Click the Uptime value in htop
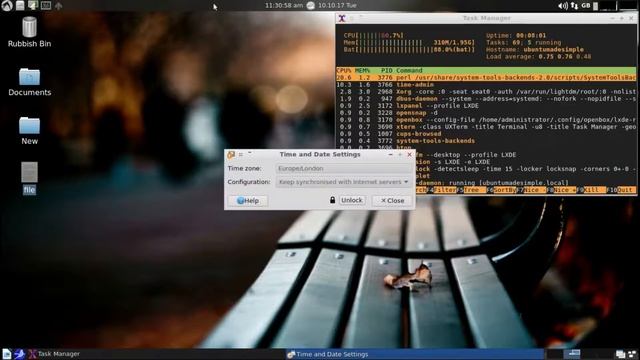Viewport: 640px width, 360px height. click(x=531, y=36)
